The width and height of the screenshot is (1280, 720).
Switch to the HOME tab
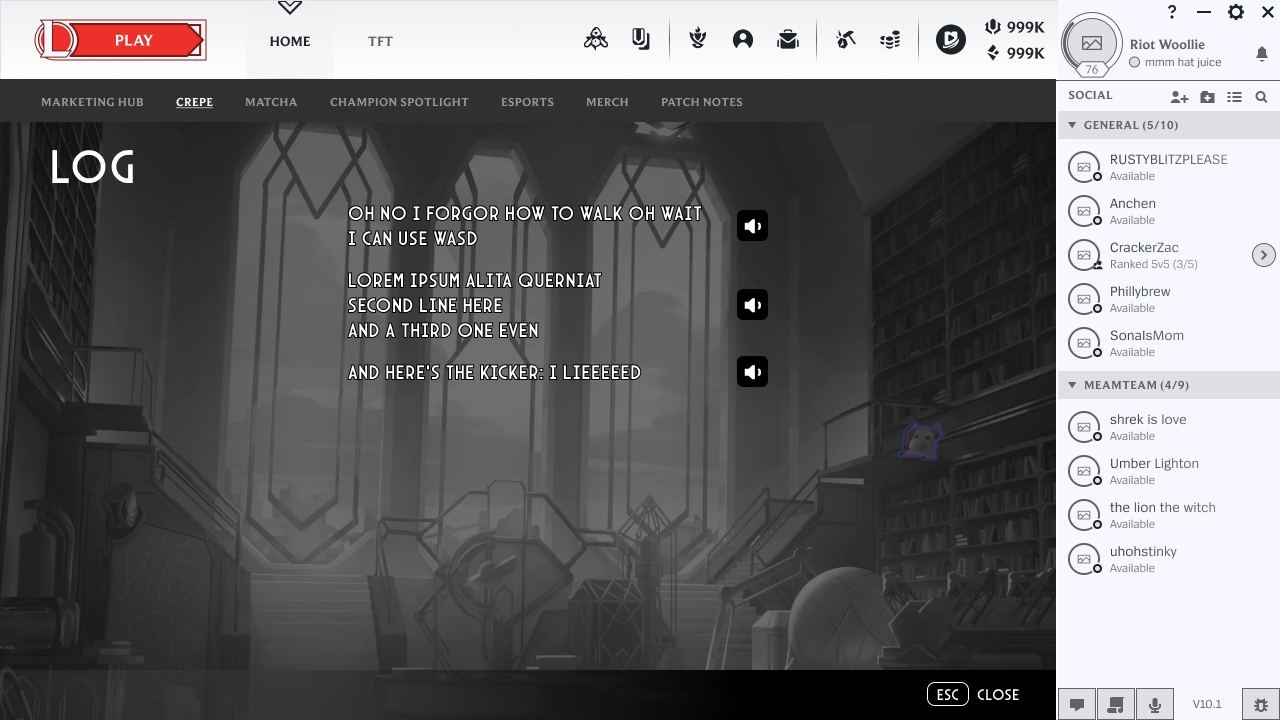[290, 41]
